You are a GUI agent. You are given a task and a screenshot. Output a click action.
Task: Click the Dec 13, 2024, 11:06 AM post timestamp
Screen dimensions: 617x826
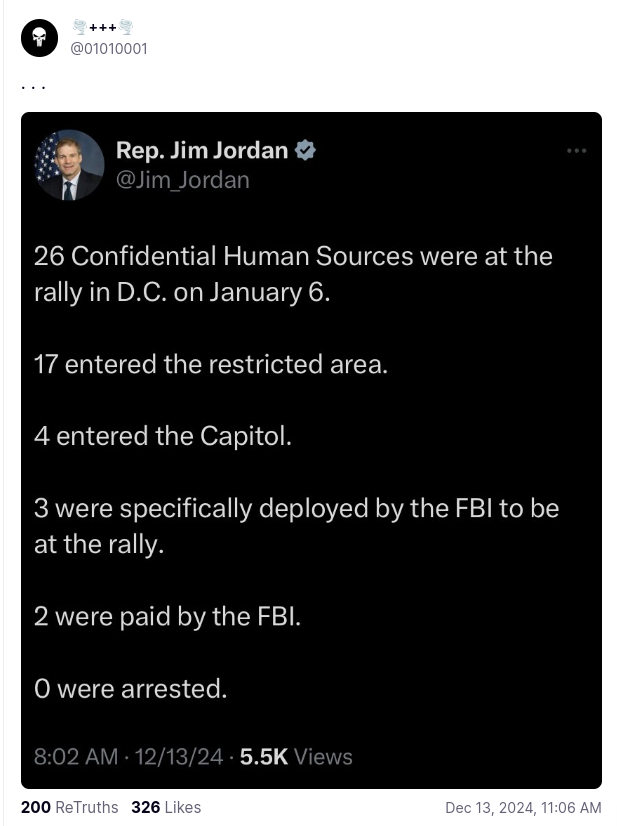523,807
